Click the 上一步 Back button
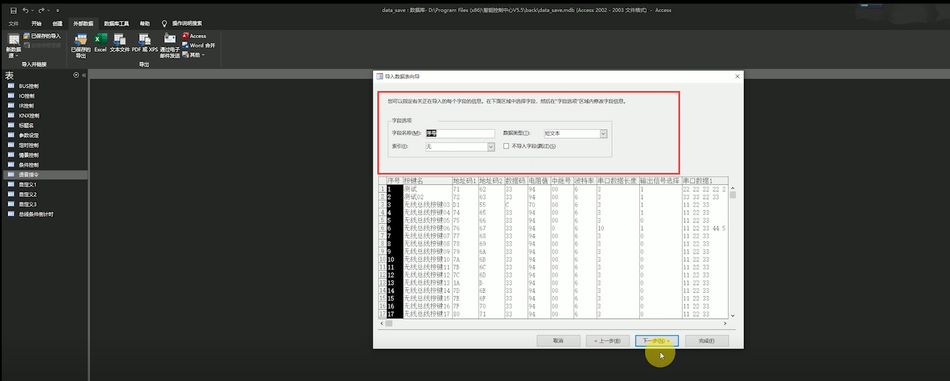 [608, 341]
